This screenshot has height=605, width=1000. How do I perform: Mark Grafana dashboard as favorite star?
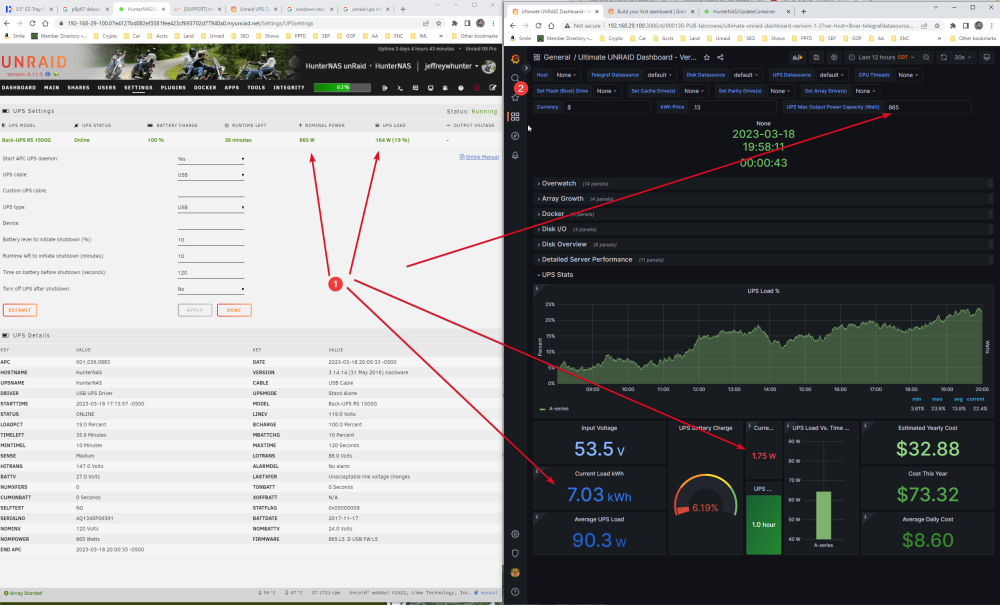[x=707, y=57]
